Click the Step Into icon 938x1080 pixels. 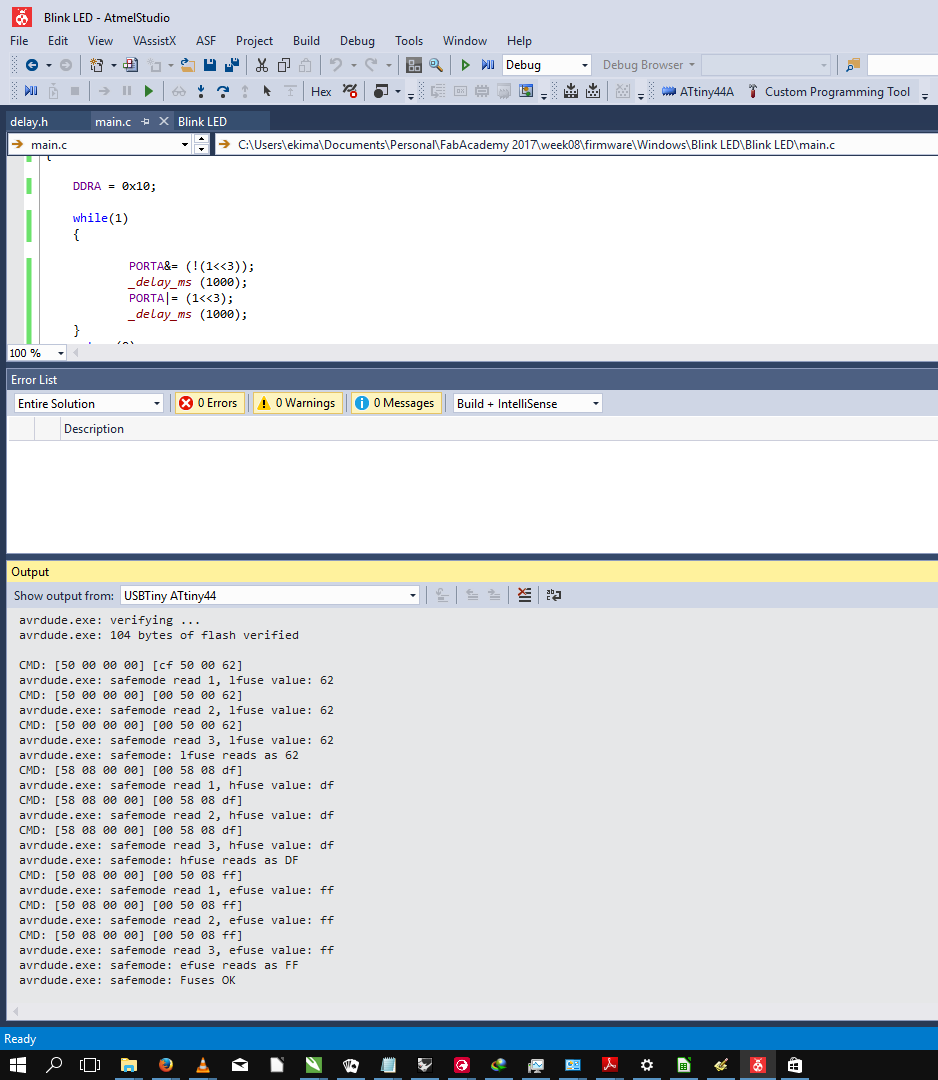[200, 91]
